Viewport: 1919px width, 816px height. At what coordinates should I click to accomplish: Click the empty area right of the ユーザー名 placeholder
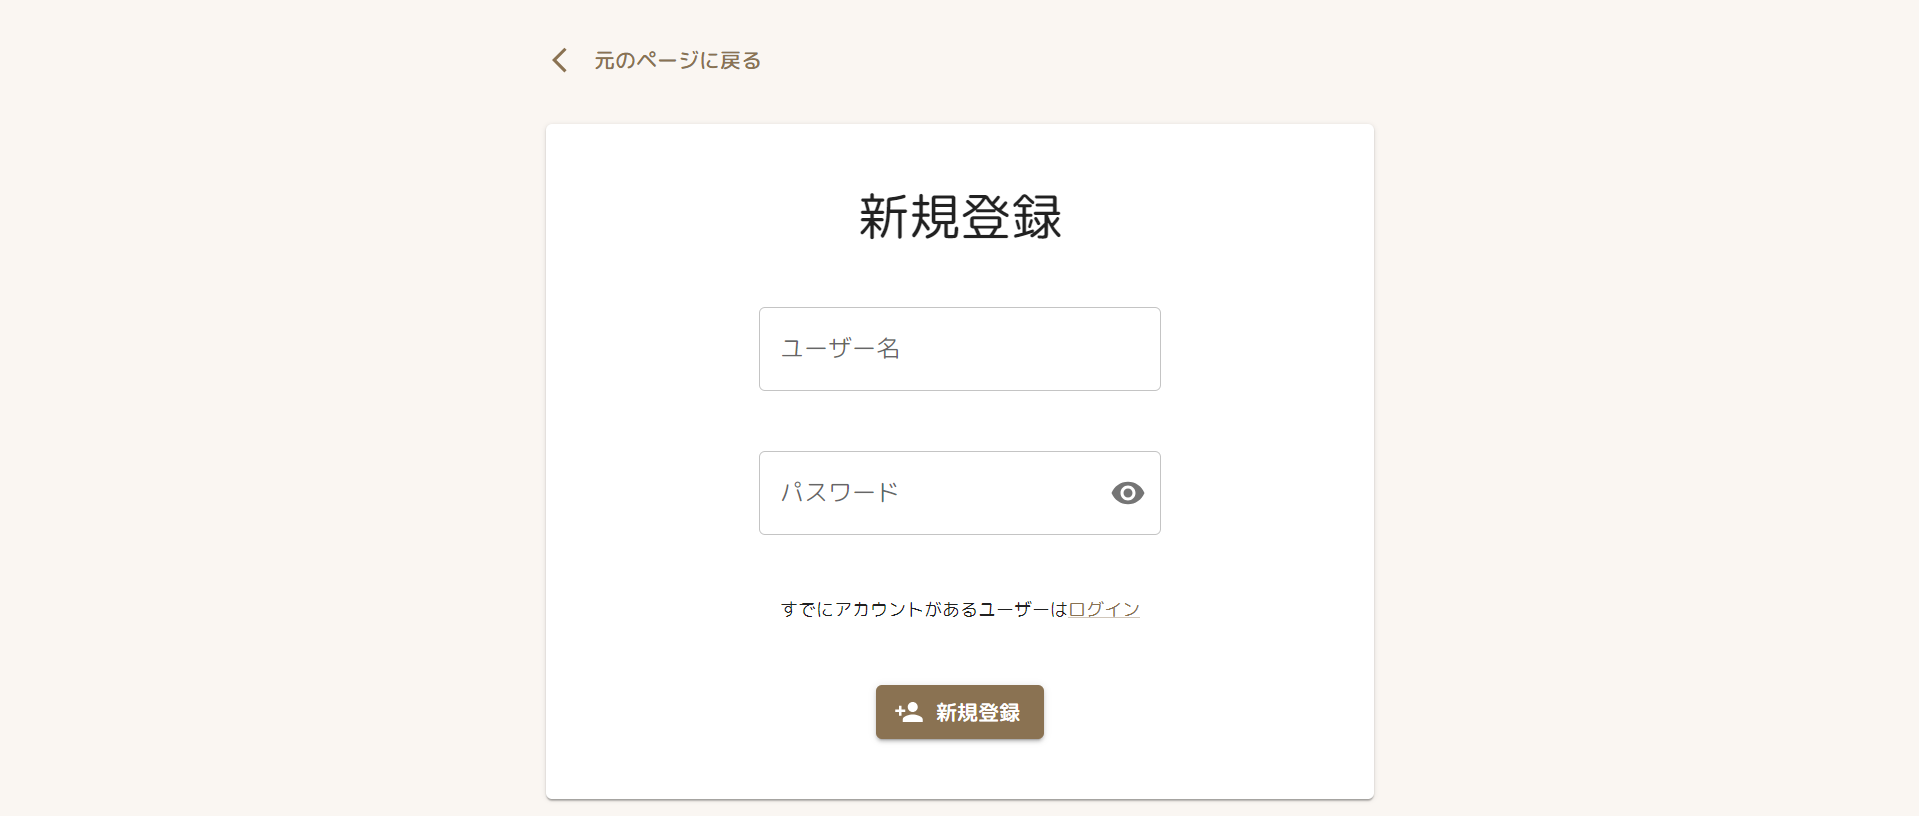point(1030,349)
